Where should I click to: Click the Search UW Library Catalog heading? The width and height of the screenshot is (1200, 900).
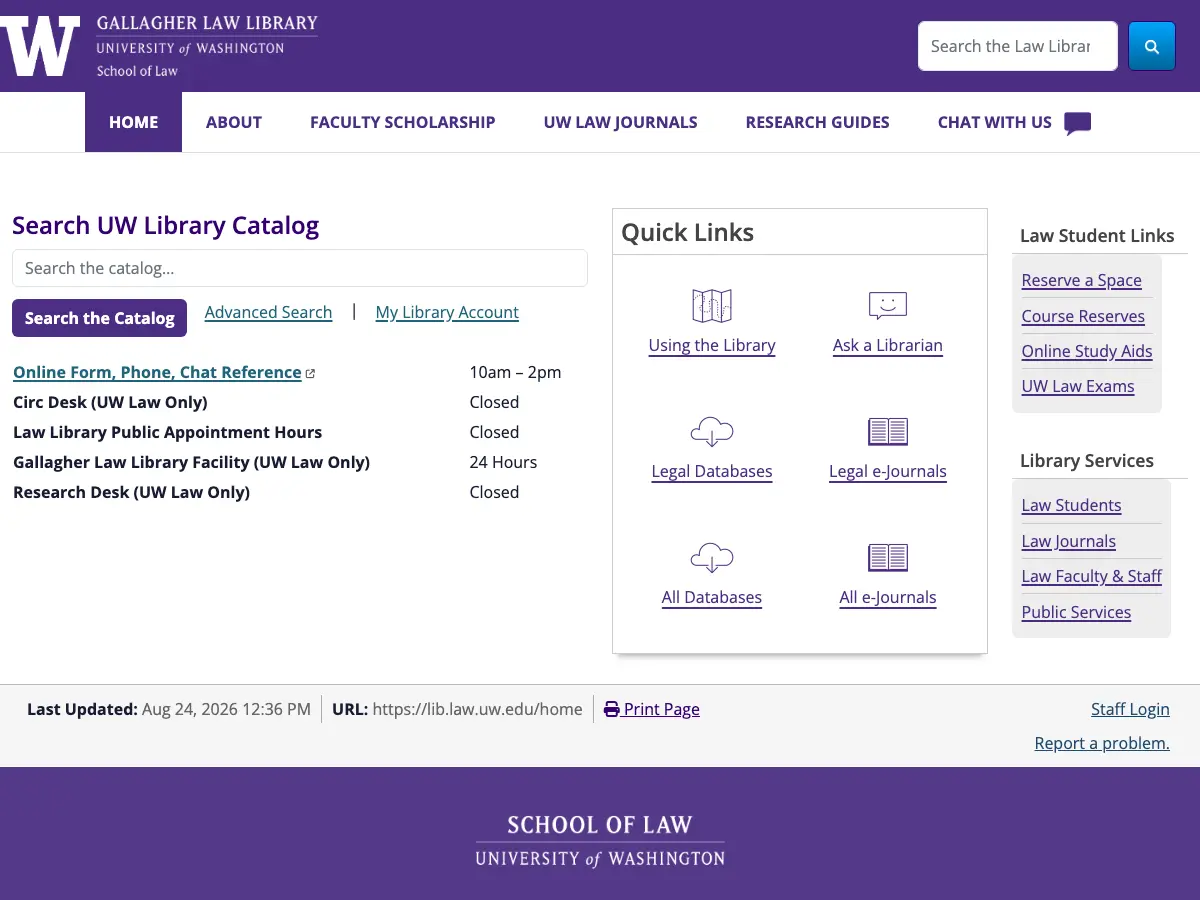(166, 225)
